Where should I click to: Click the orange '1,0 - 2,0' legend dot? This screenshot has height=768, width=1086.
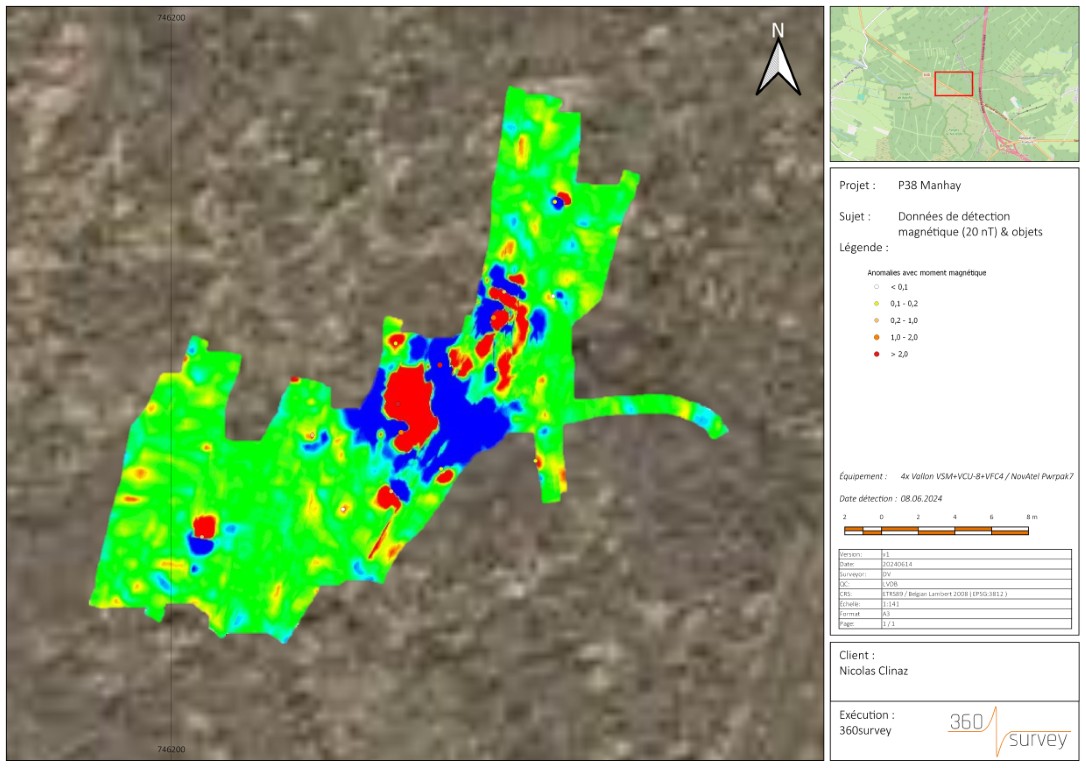pos(876,337)
